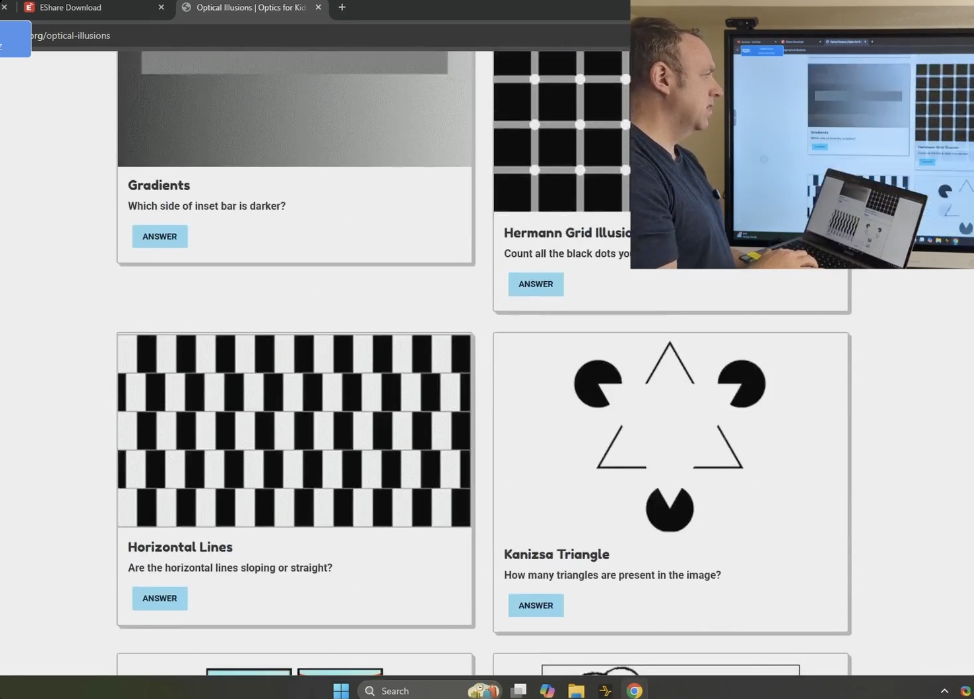Viewport: 974px width, 699px height.
Task: Click the Horizontal Lines illusion image
Action: click(294, 431)
